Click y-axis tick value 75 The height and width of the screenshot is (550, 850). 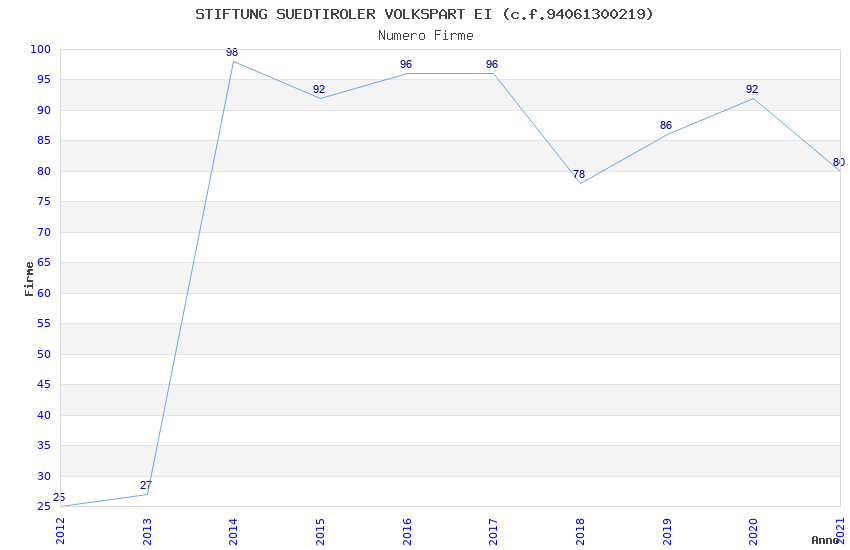pos(44,202)
